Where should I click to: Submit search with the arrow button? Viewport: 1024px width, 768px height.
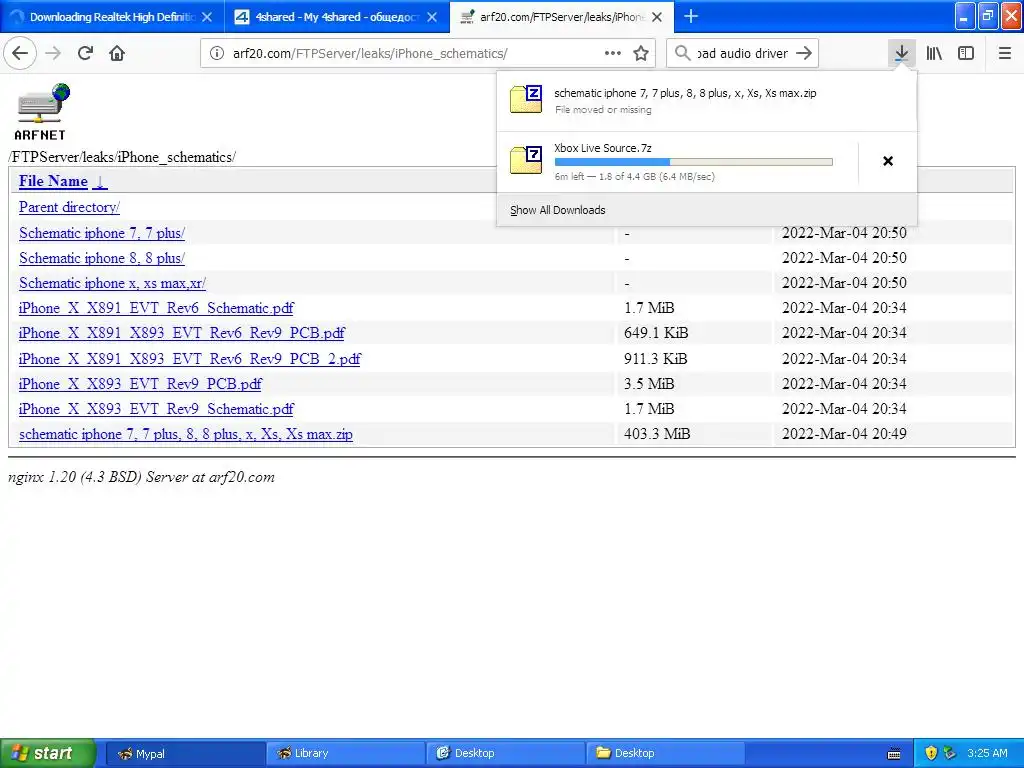[805, 53]
